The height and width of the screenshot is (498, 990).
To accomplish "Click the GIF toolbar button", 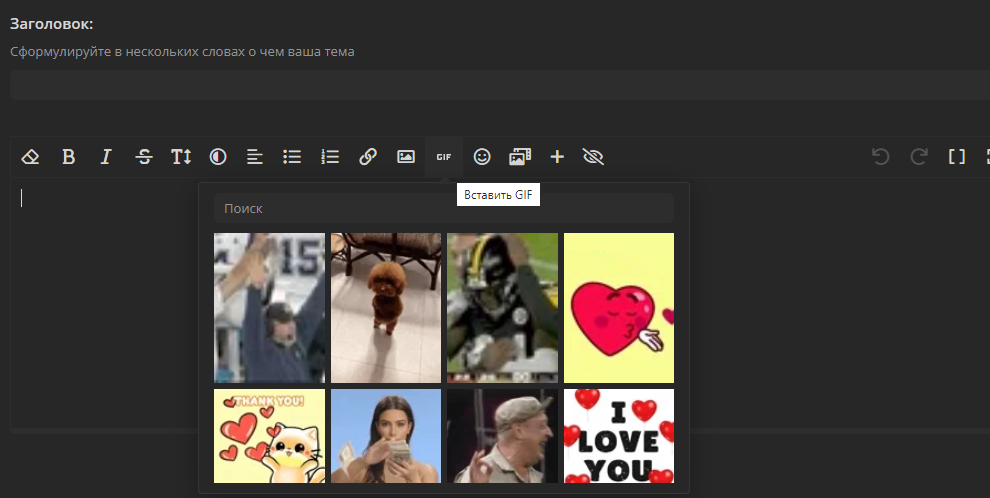I will (x=444, y=157).
